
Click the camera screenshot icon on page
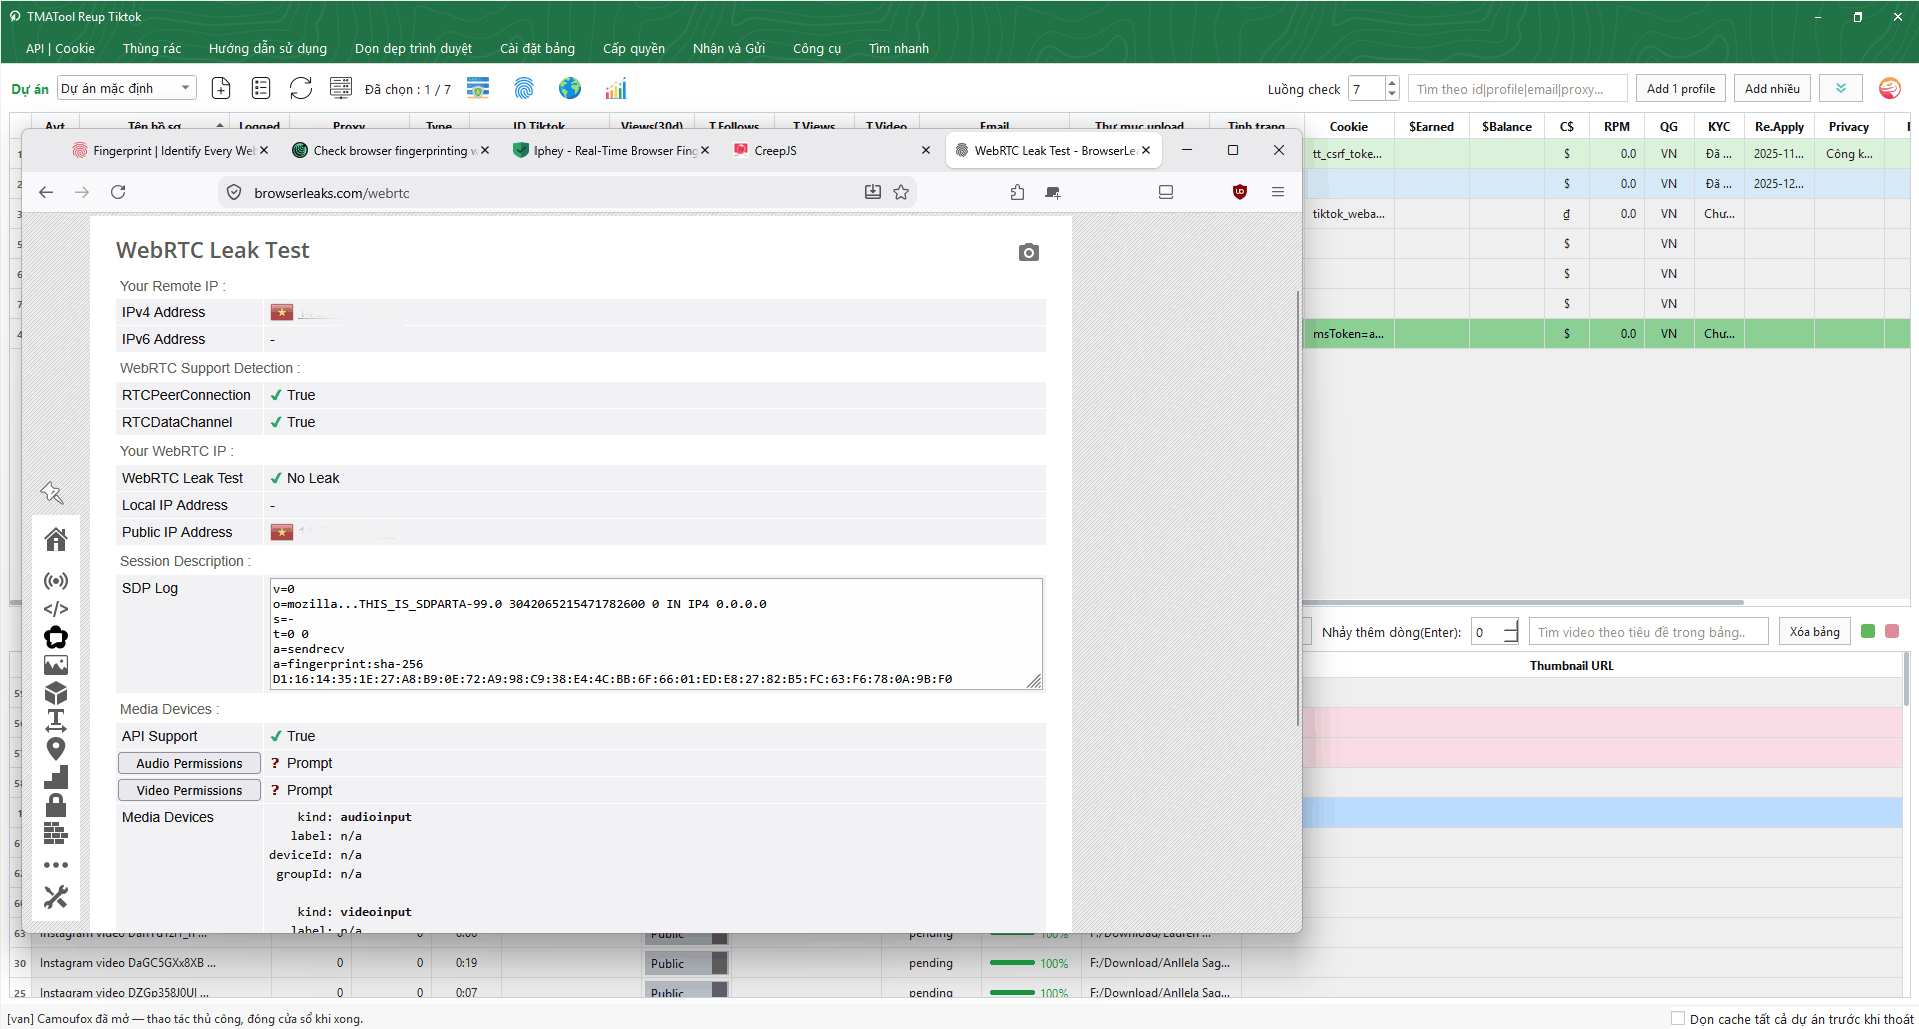click(x=1029, y=253)
